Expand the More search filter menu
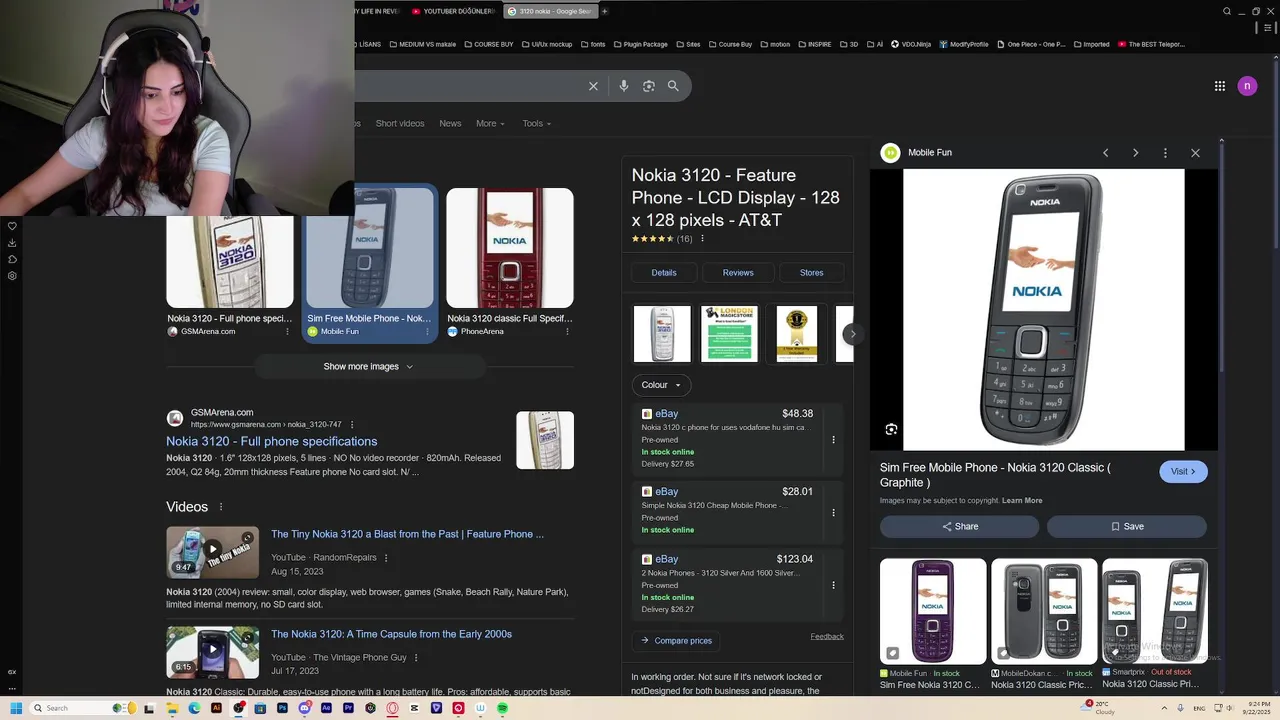1280x720 pixels. pos(490,123)
